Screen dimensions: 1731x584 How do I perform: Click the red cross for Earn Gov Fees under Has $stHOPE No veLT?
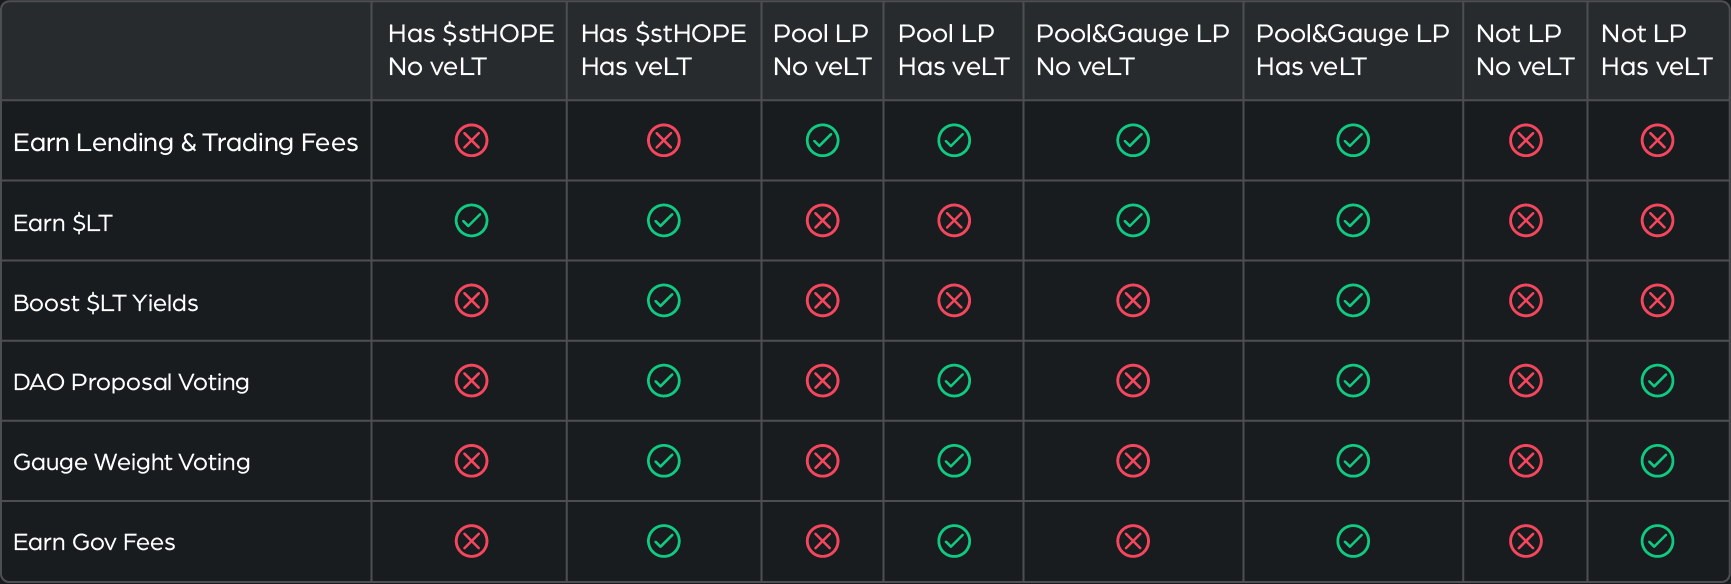[472, 541]
